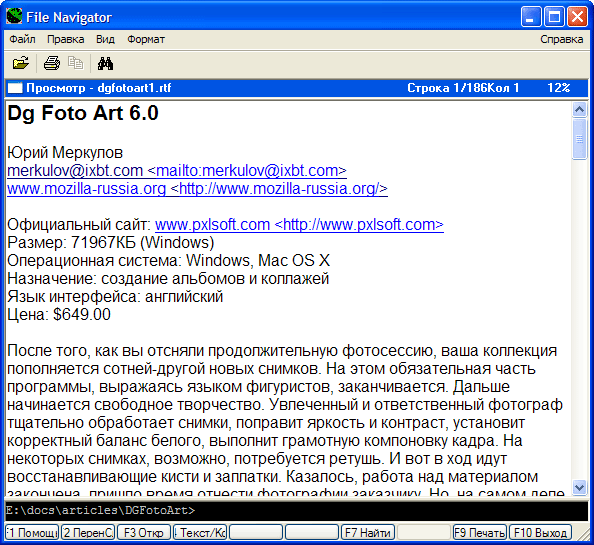
Task: Click the F9 Печать function button
Action: [480, 532]
